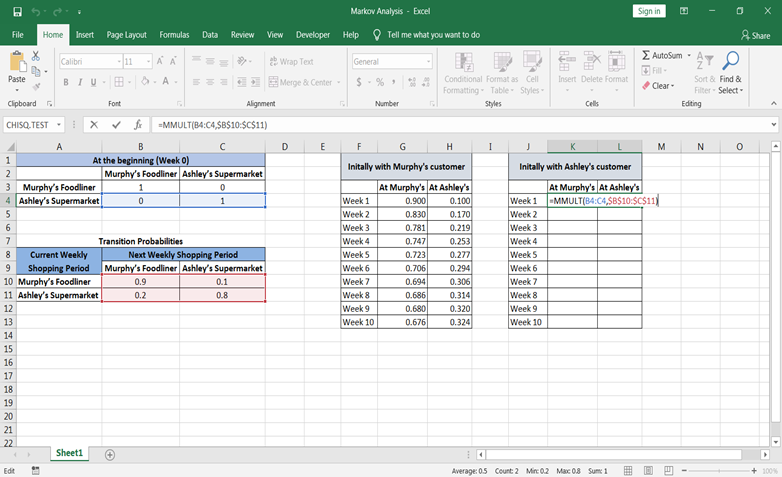Image resolution: width=782 pixels, height=477 pixels.
Task: Click the Cut scissors icon
Action: 36,56
